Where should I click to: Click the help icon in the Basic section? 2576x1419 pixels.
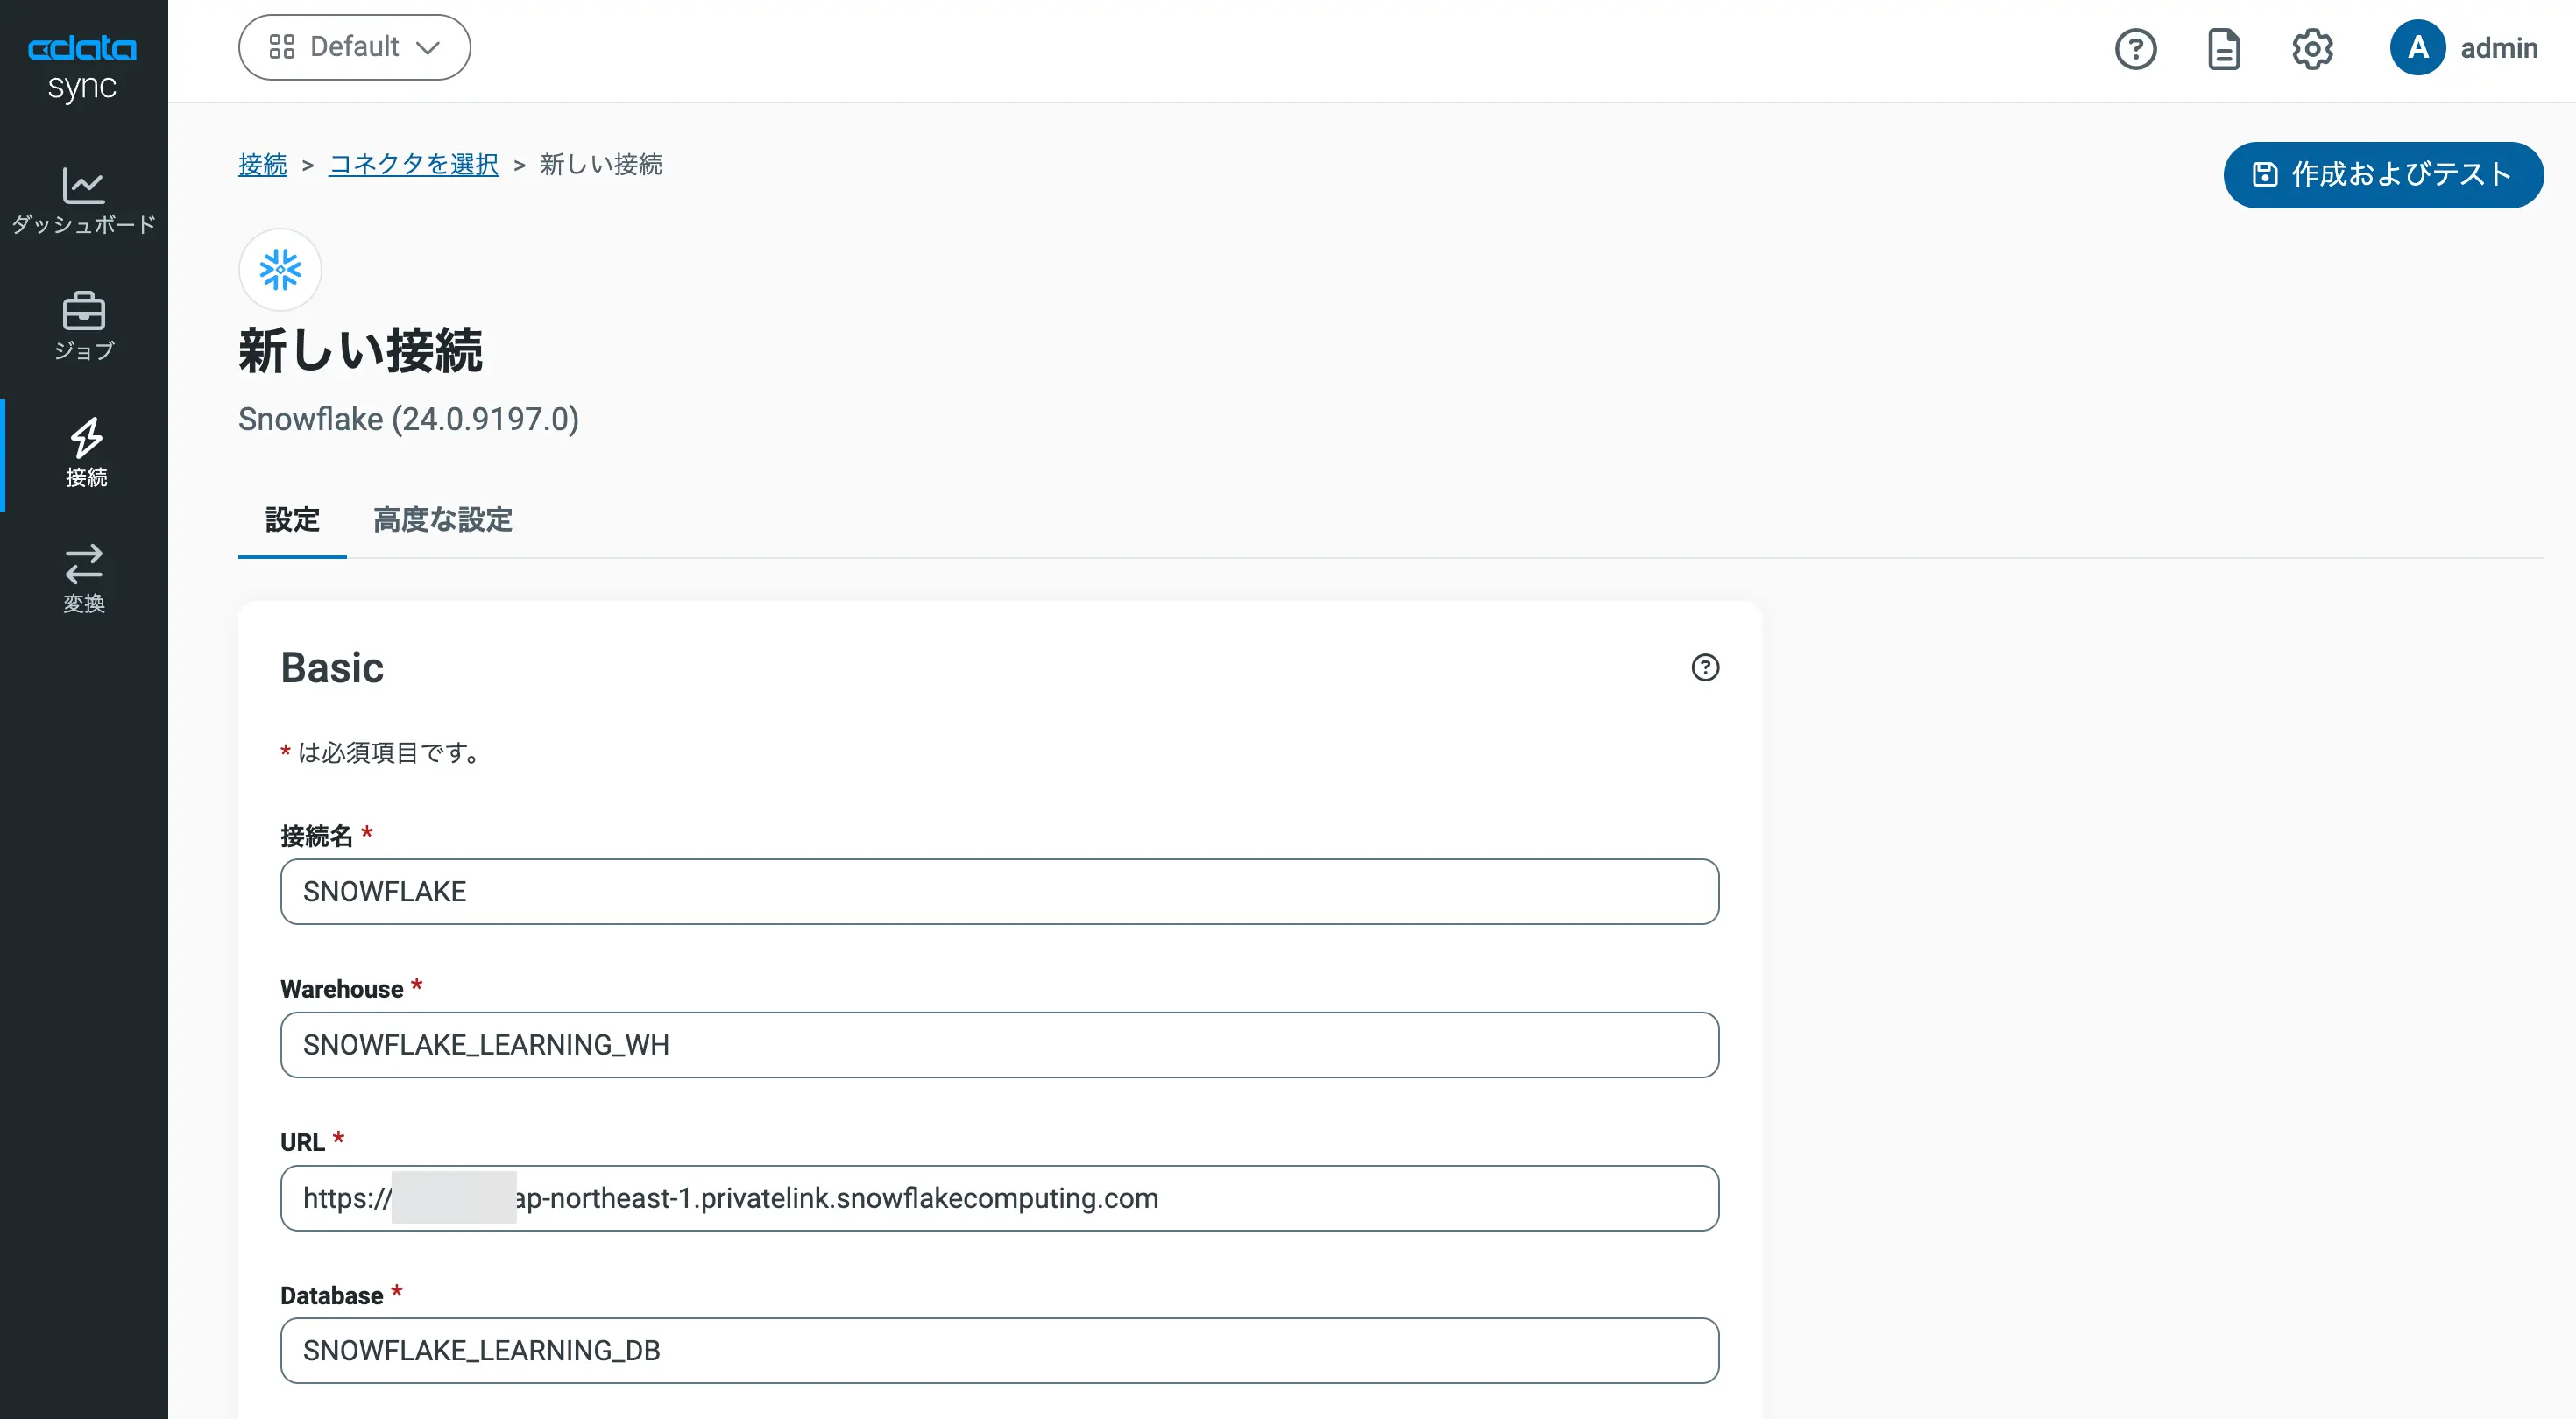coord(1705,668)
